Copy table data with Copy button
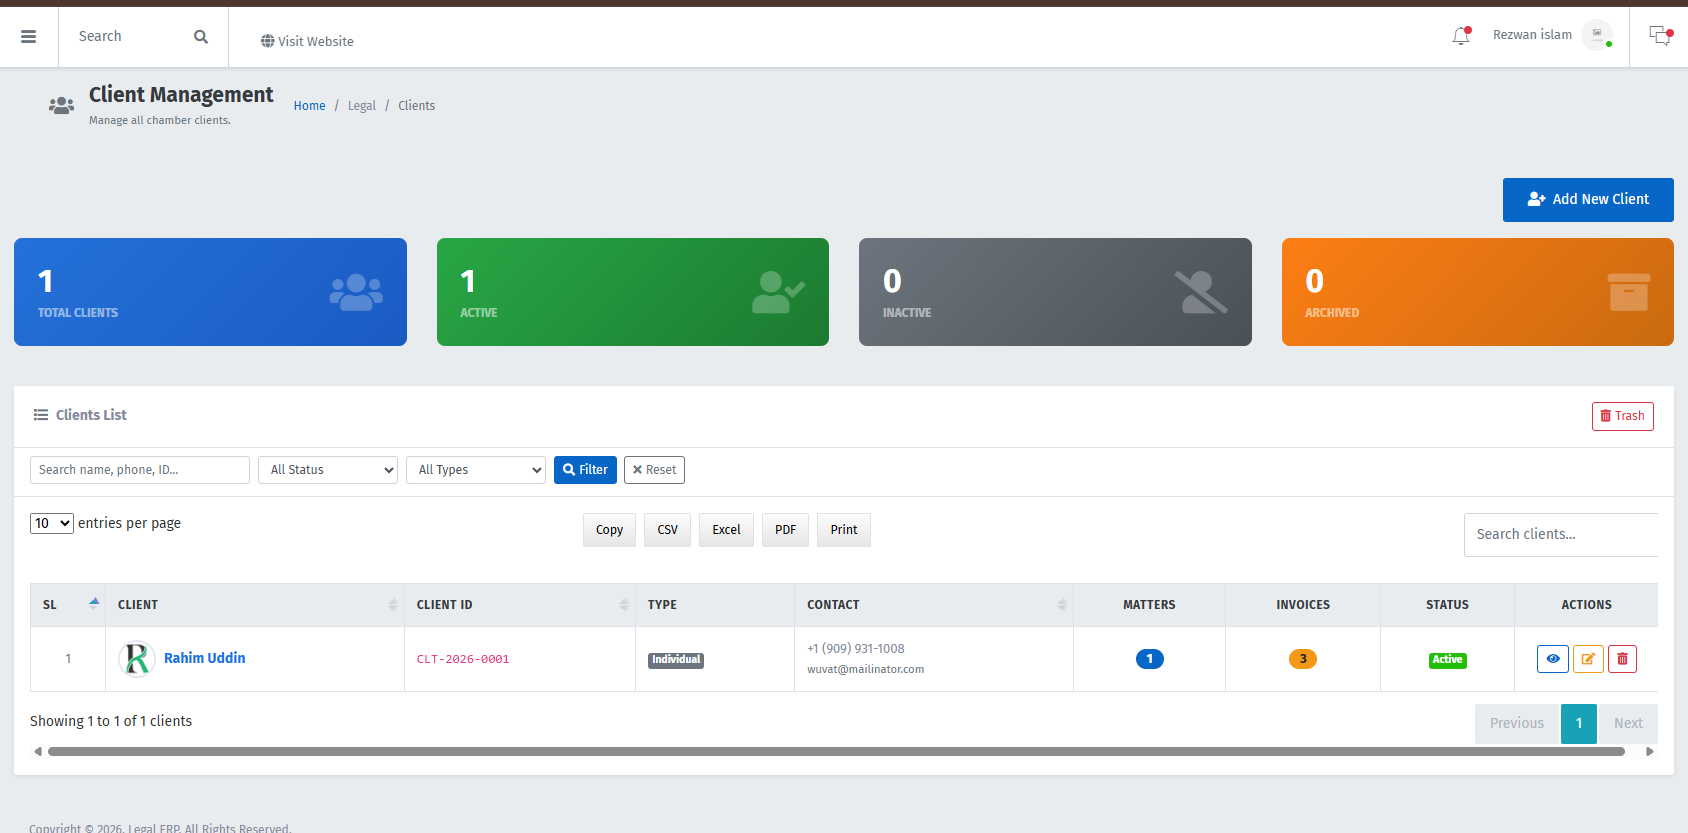1688x833 pixels. pos(609,530)
